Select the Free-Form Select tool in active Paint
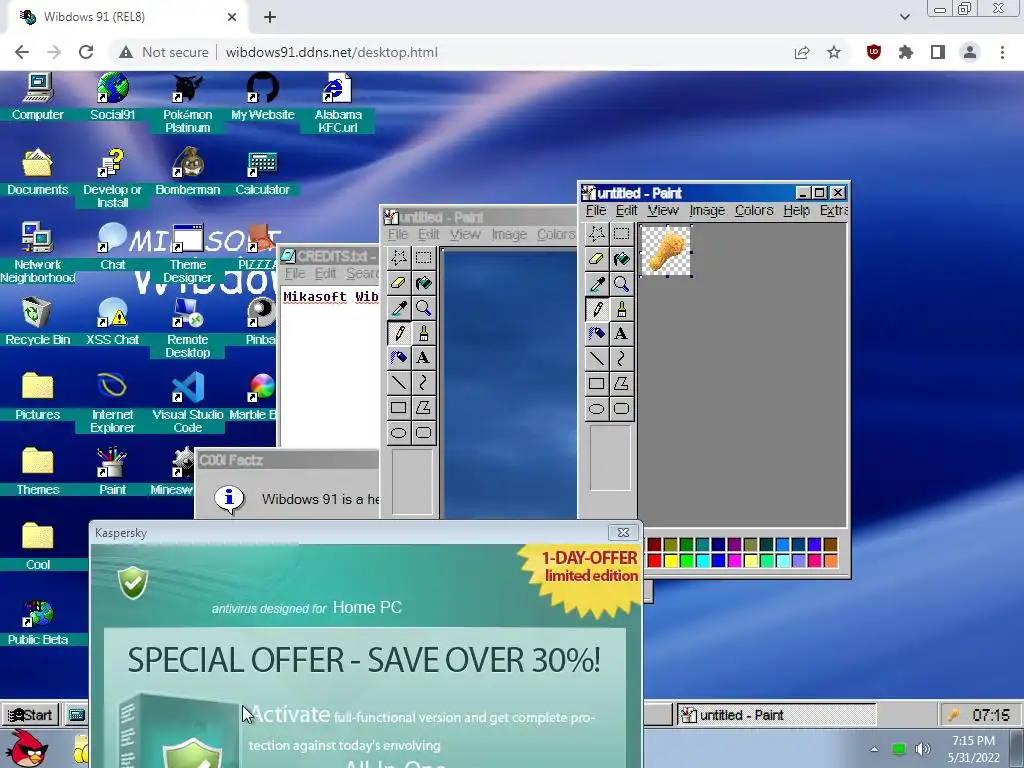Screen dimensions: 1024x768 [x=596, y=234]
